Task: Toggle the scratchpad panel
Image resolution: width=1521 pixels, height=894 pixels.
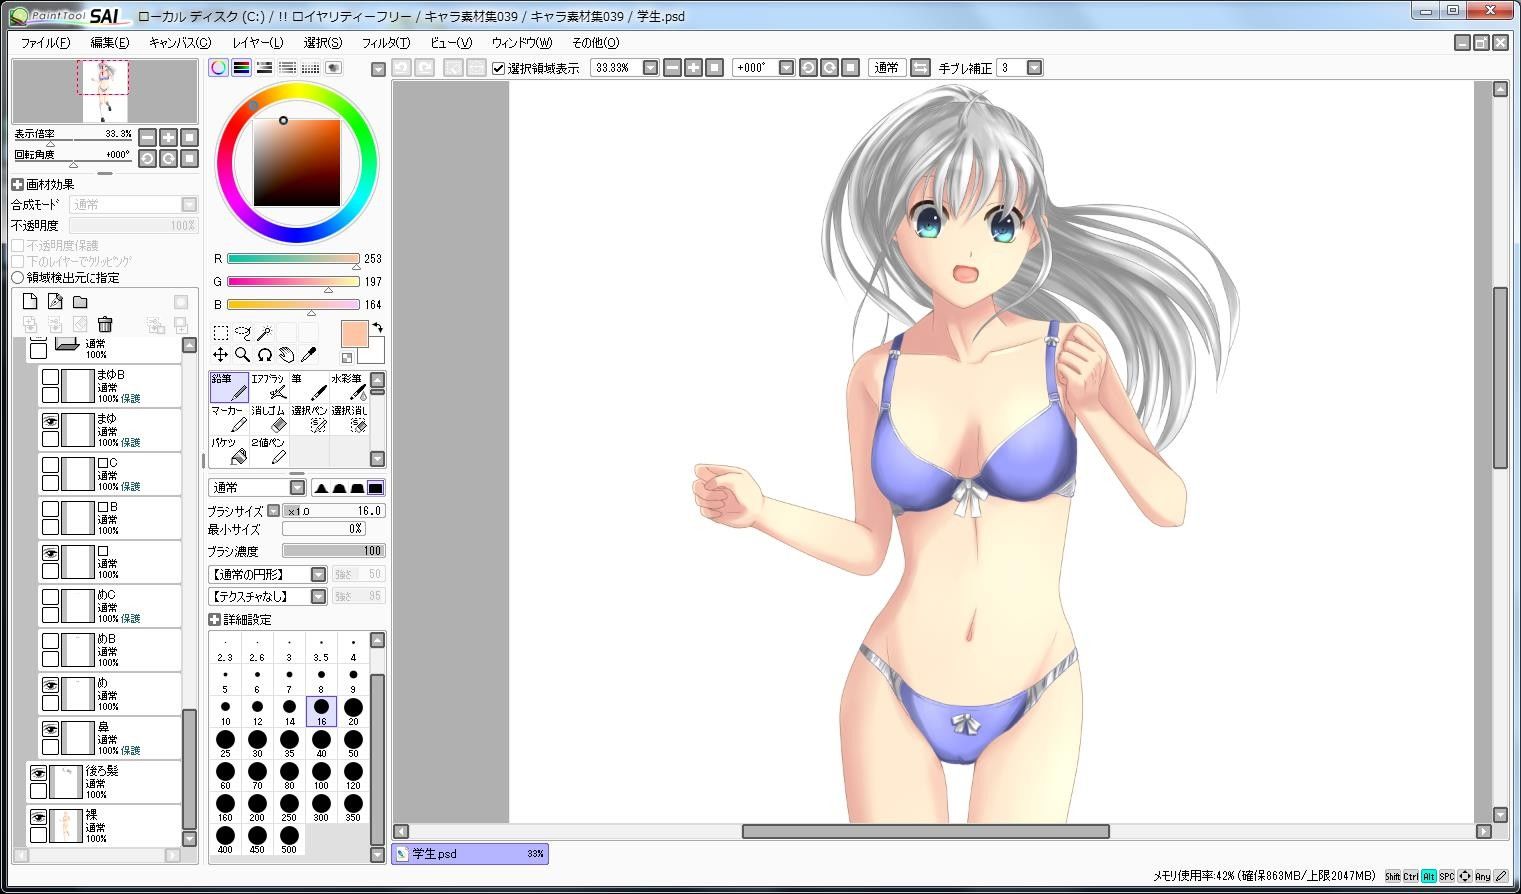Action: tap(333, 68)
